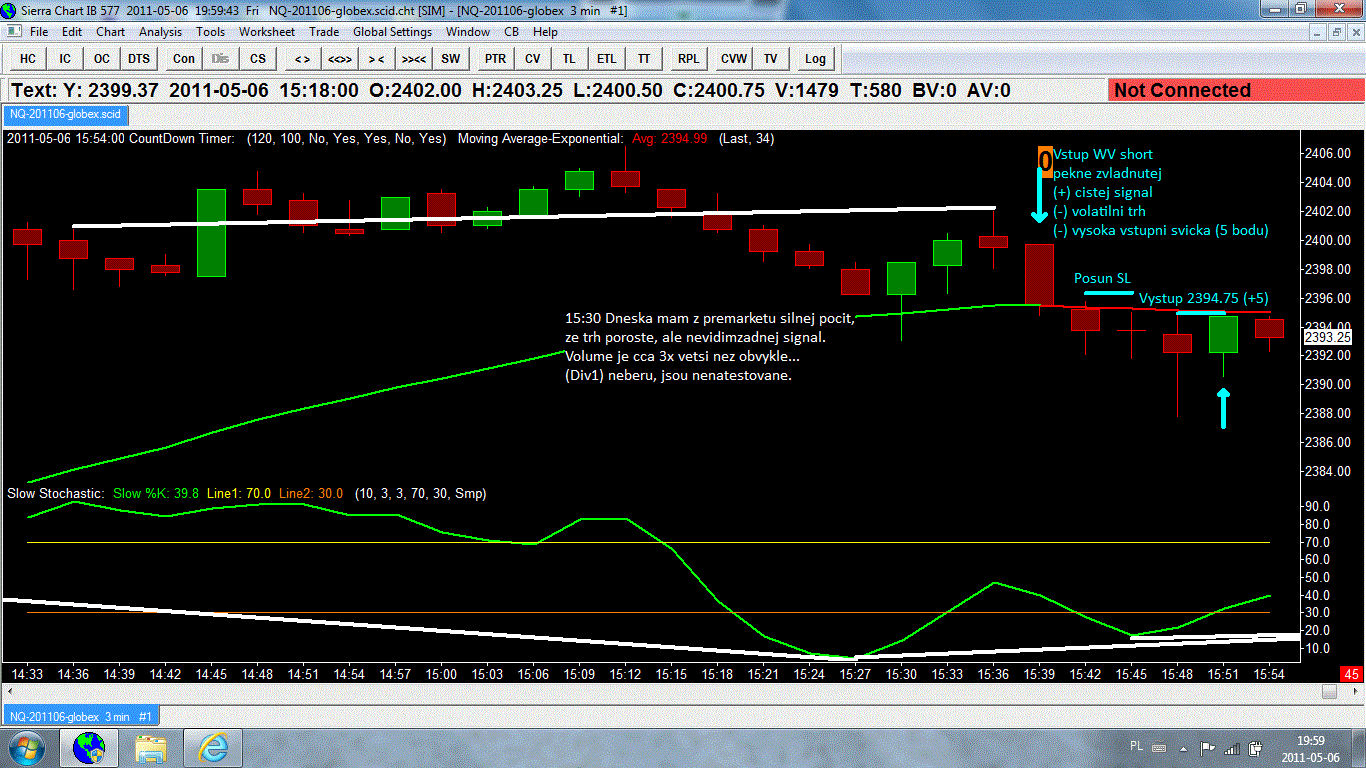Viewport: 1366px width, 768px height.
Task: Click the 'Vystup 2394.75 (+5)' annotation
Action: tap(1204, 298)
